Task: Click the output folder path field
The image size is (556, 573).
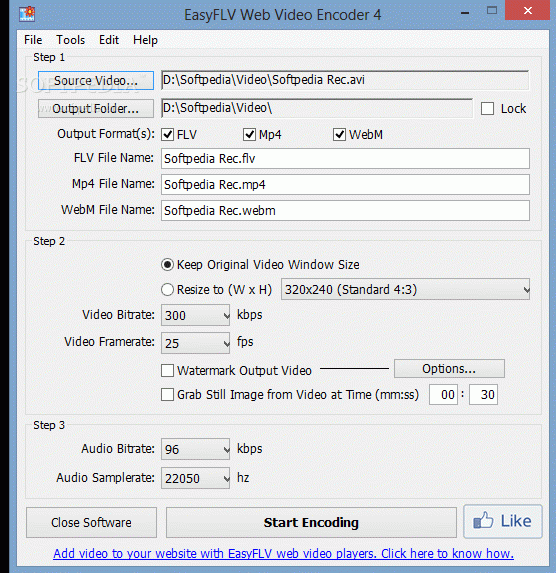Action: [x=317, y=108]
